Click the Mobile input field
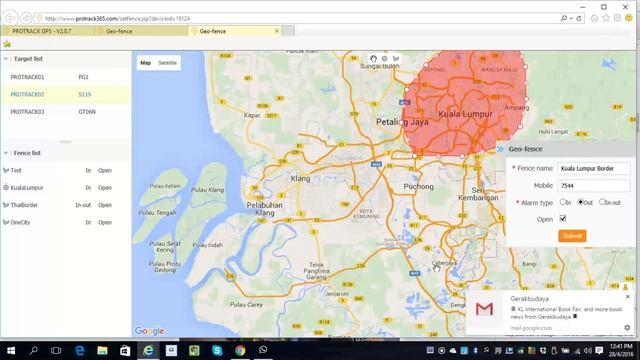 (593, 185)
